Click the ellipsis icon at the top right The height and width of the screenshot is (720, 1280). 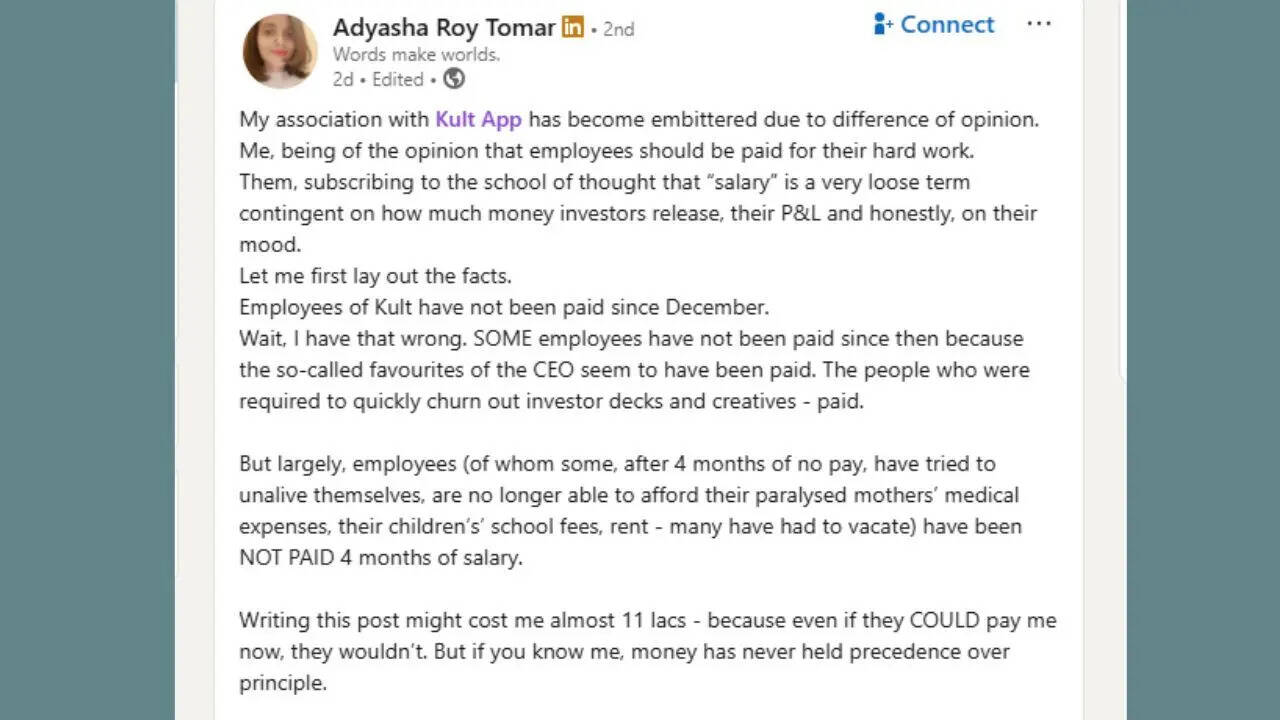coord(1039,24)
